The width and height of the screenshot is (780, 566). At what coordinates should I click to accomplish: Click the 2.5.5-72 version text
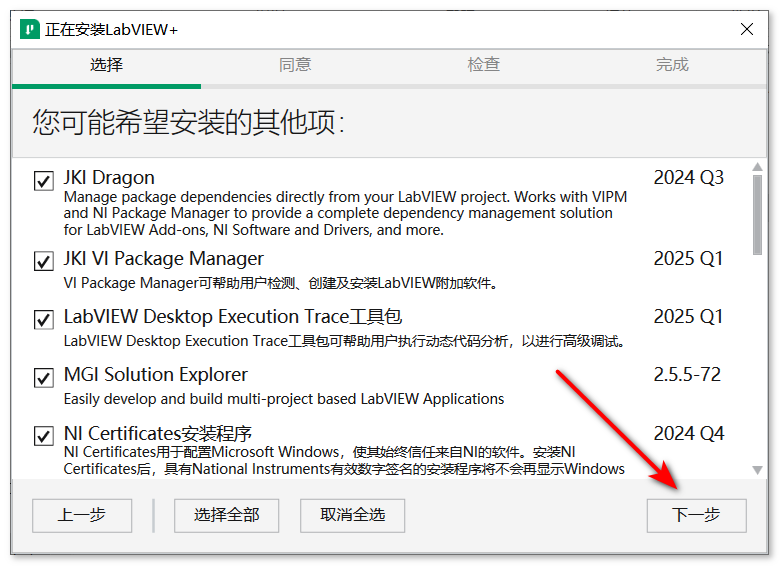pos(687,375)
